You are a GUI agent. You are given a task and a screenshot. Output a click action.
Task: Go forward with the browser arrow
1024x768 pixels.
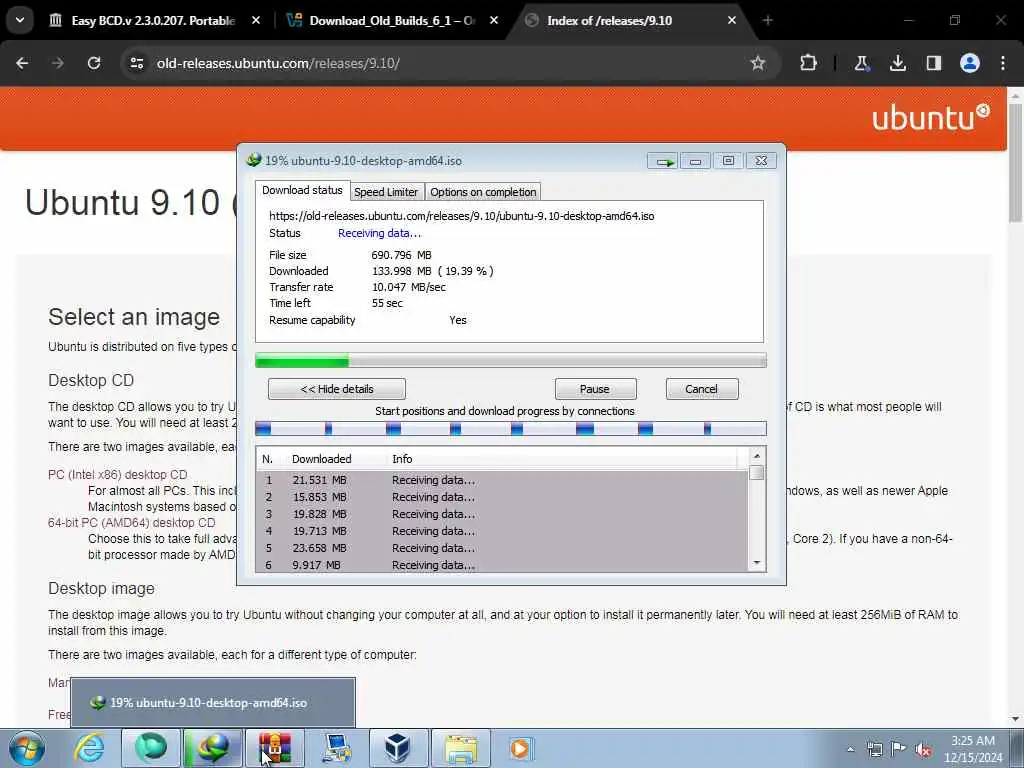57,63
